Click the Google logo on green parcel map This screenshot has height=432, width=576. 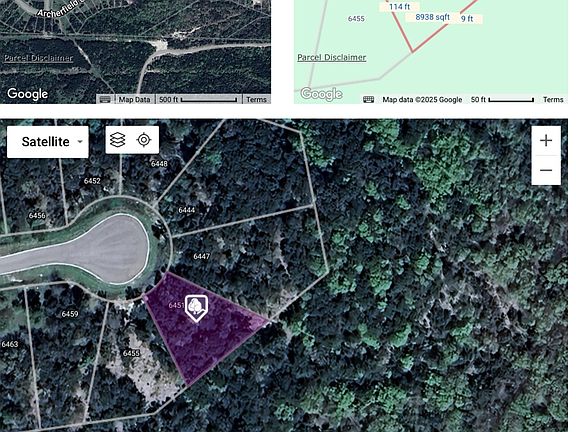point(321,94)
